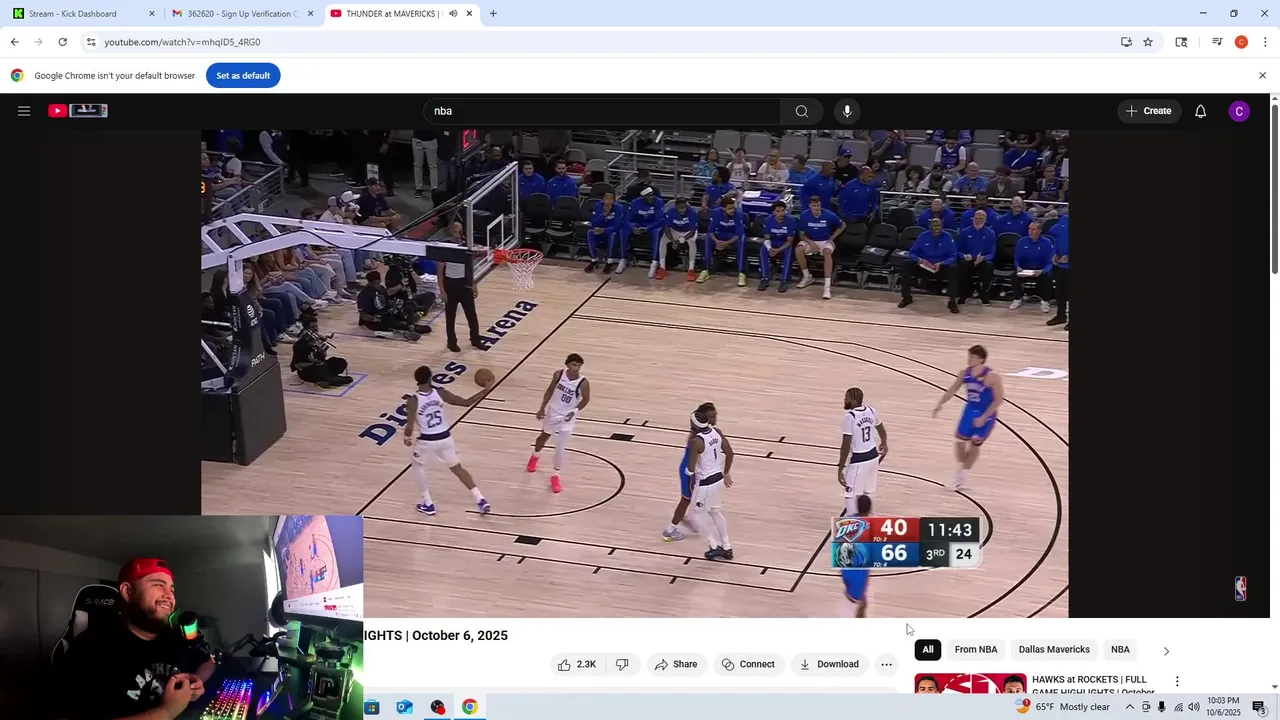Switch to Chrome in the taskbar
Image resolution: width=1280 pixels, height=720 pixels.
tap(469, 707)
